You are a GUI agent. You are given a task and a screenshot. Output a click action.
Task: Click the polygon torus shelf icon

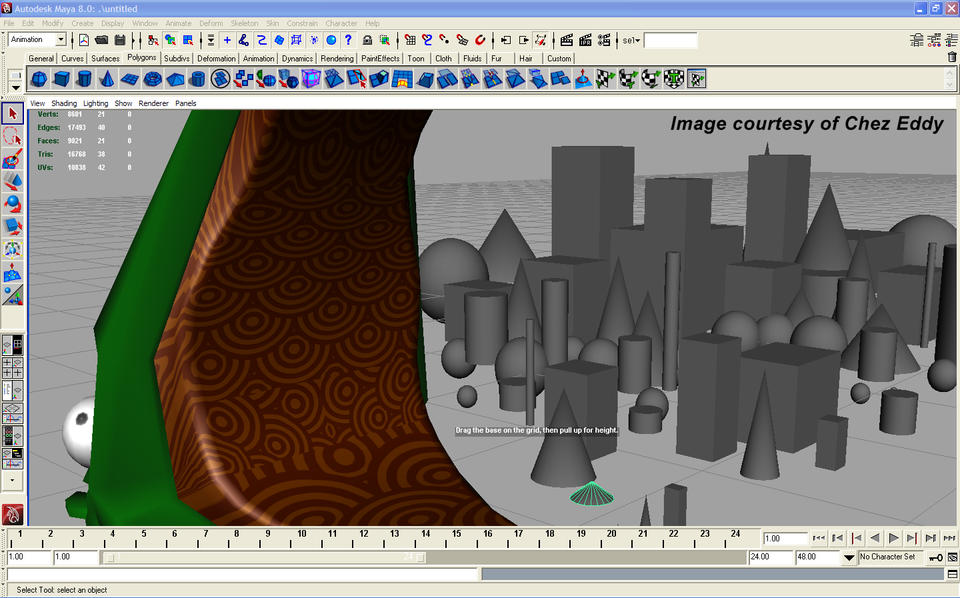152,79
